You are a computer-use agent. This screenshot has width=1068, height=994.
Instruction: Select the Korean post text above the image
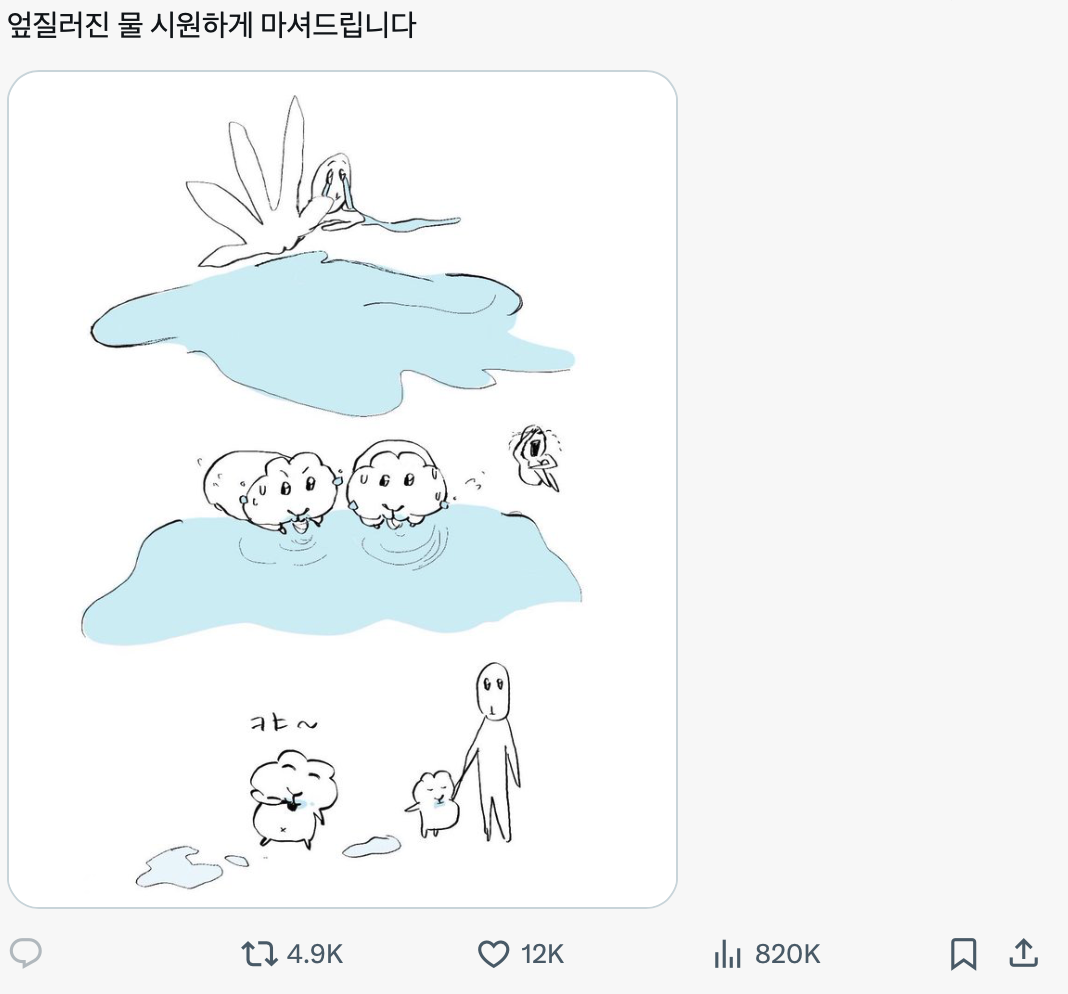click(211, 26)
